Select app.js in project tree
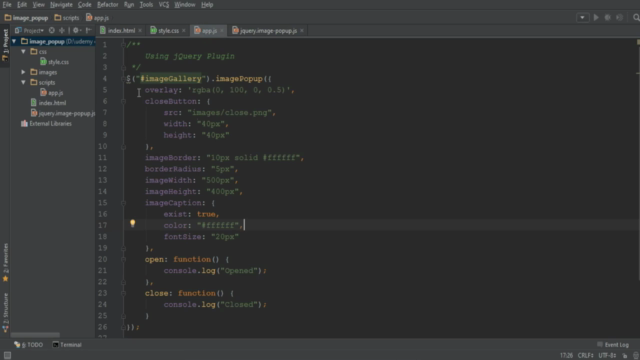The height and width of the screenshot is (360, 640). (x=51, y=93)
